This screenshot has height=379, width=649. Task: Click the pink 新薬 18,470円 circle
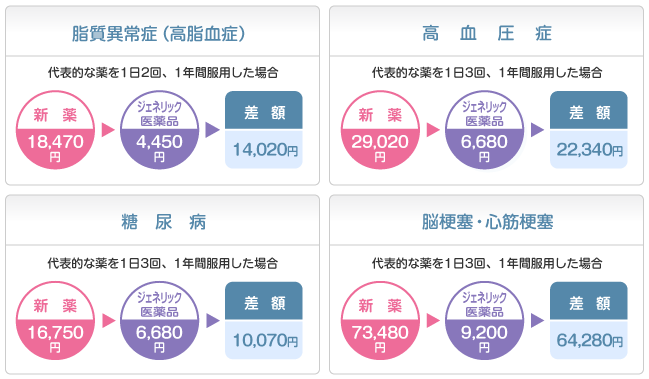pyautogui.click(x=55, y=130)
